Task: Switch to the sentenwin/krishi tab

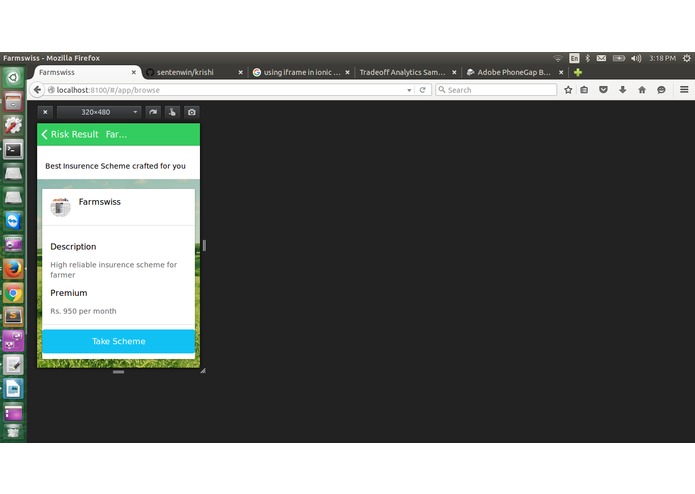Action: tap(185, 72)
